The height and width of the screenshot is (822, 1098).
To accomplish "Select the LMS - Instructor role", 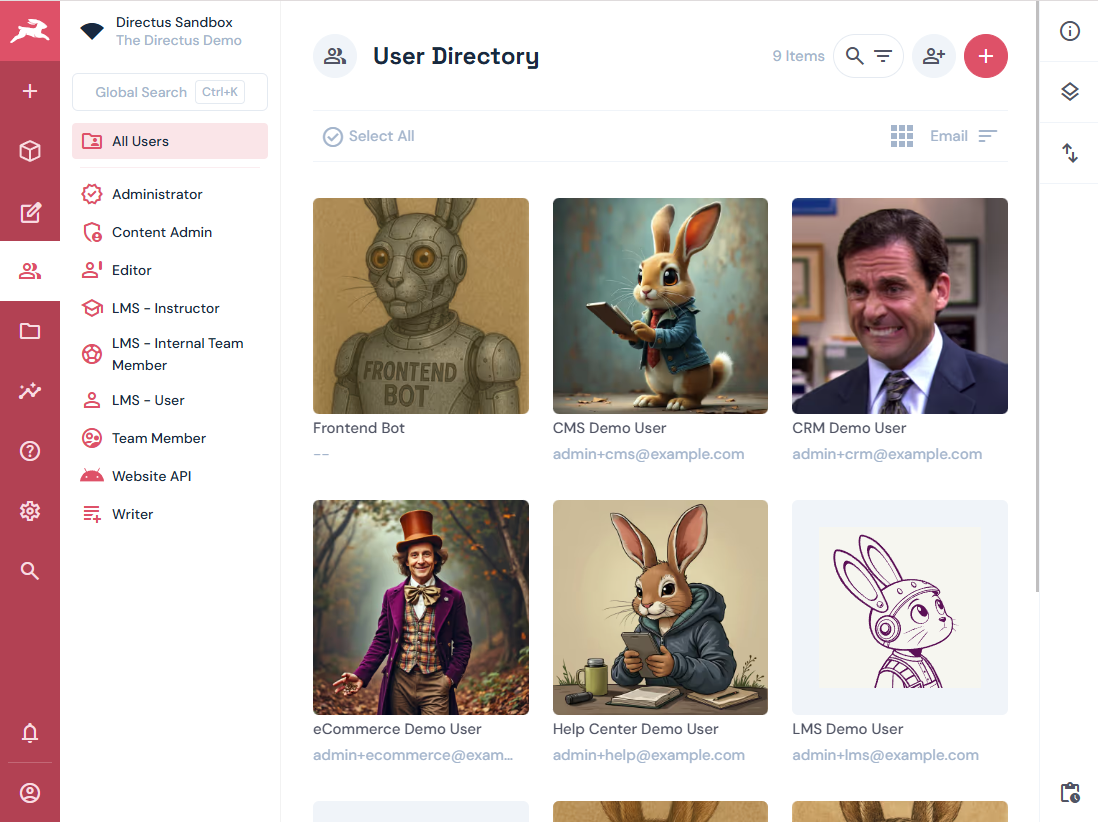I will pos(165,308).
